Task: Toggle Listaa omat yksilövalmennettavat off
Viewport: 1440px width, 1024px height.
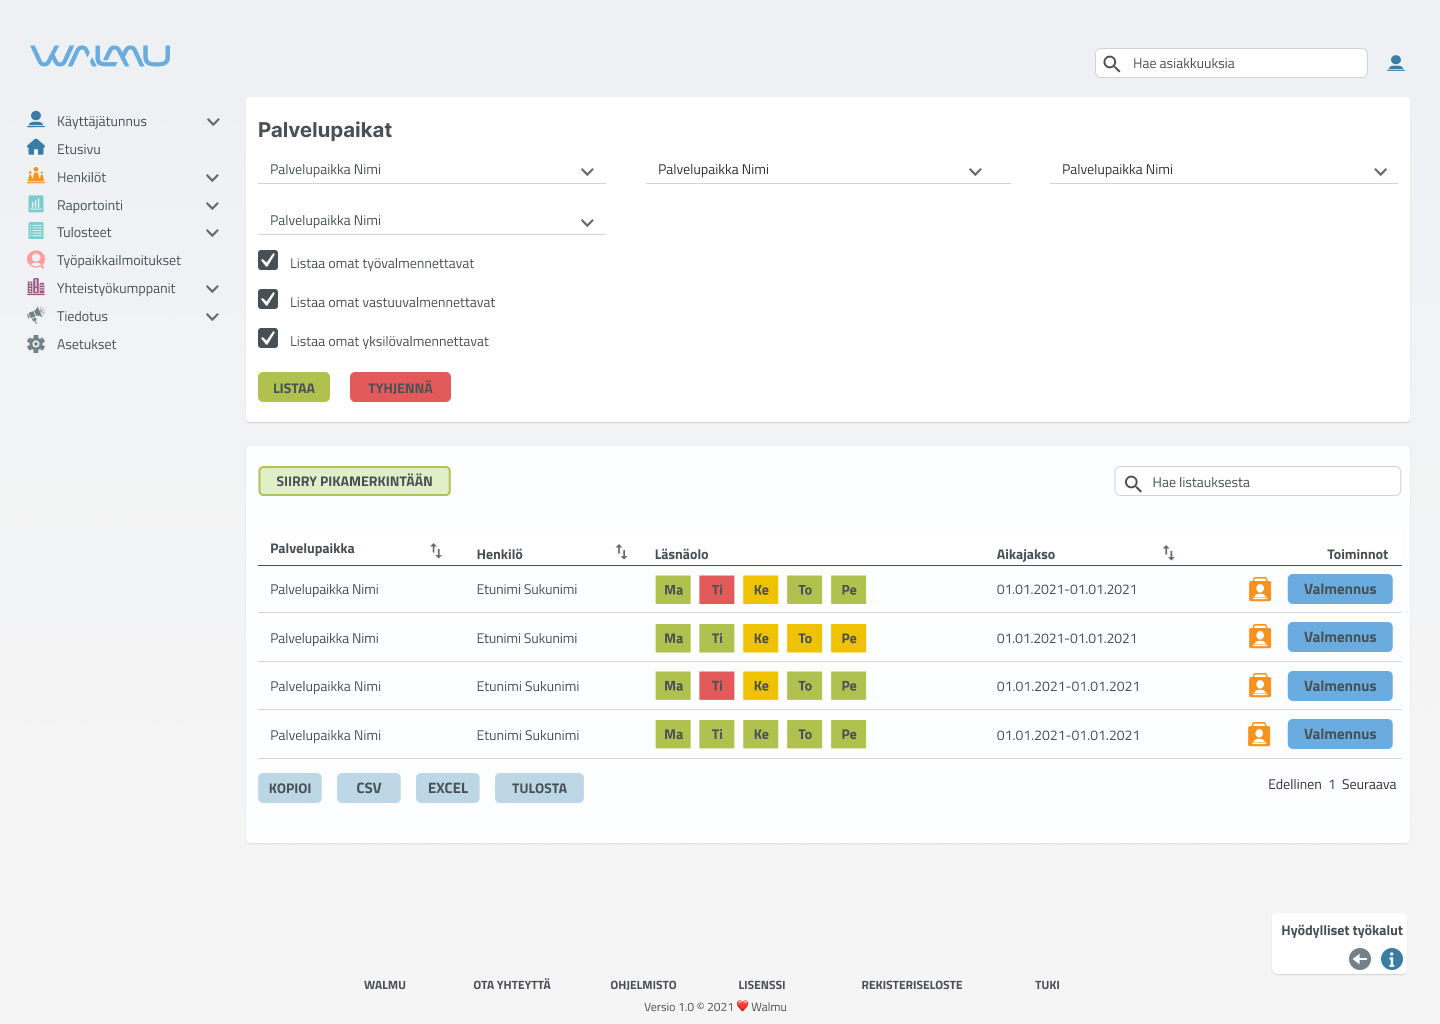Action: pyautogui.click(x=267, y=337)
